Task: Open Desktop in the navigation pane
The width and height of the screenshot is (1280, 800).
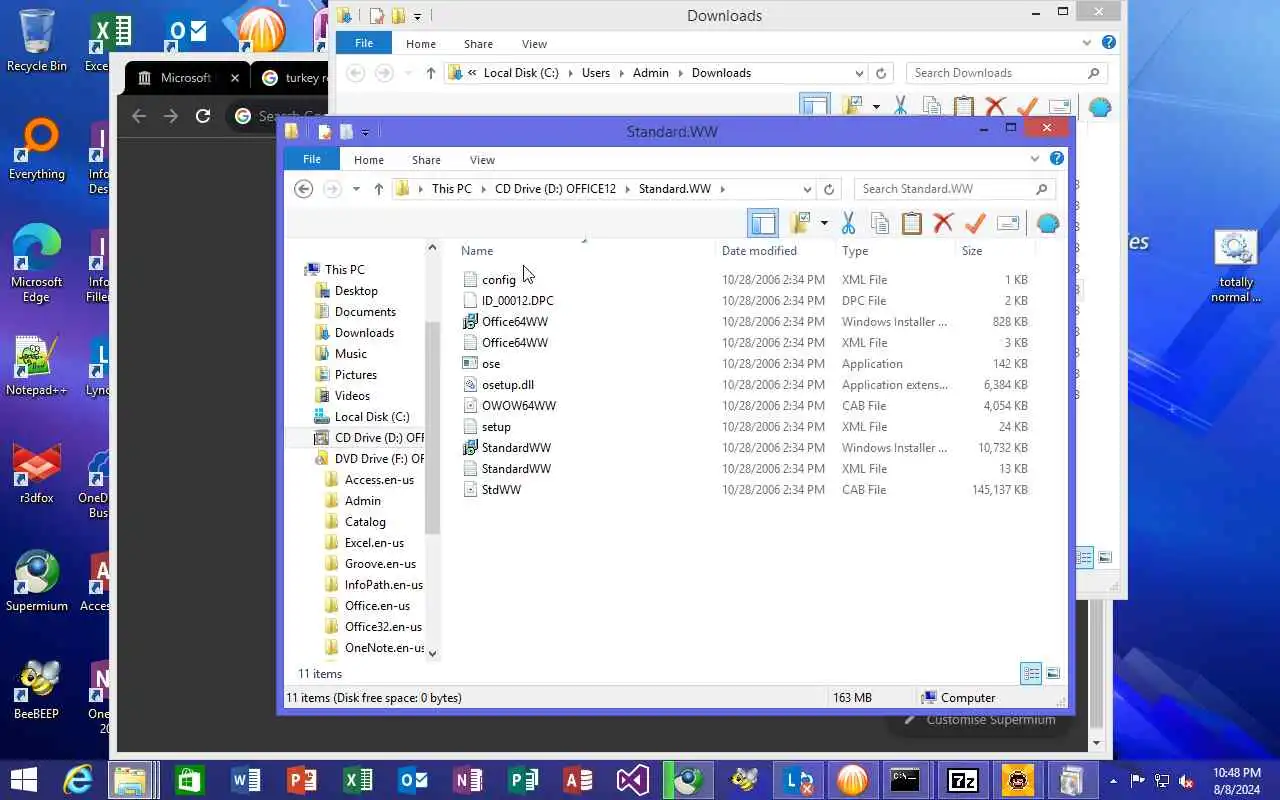Action: (356, 291)
